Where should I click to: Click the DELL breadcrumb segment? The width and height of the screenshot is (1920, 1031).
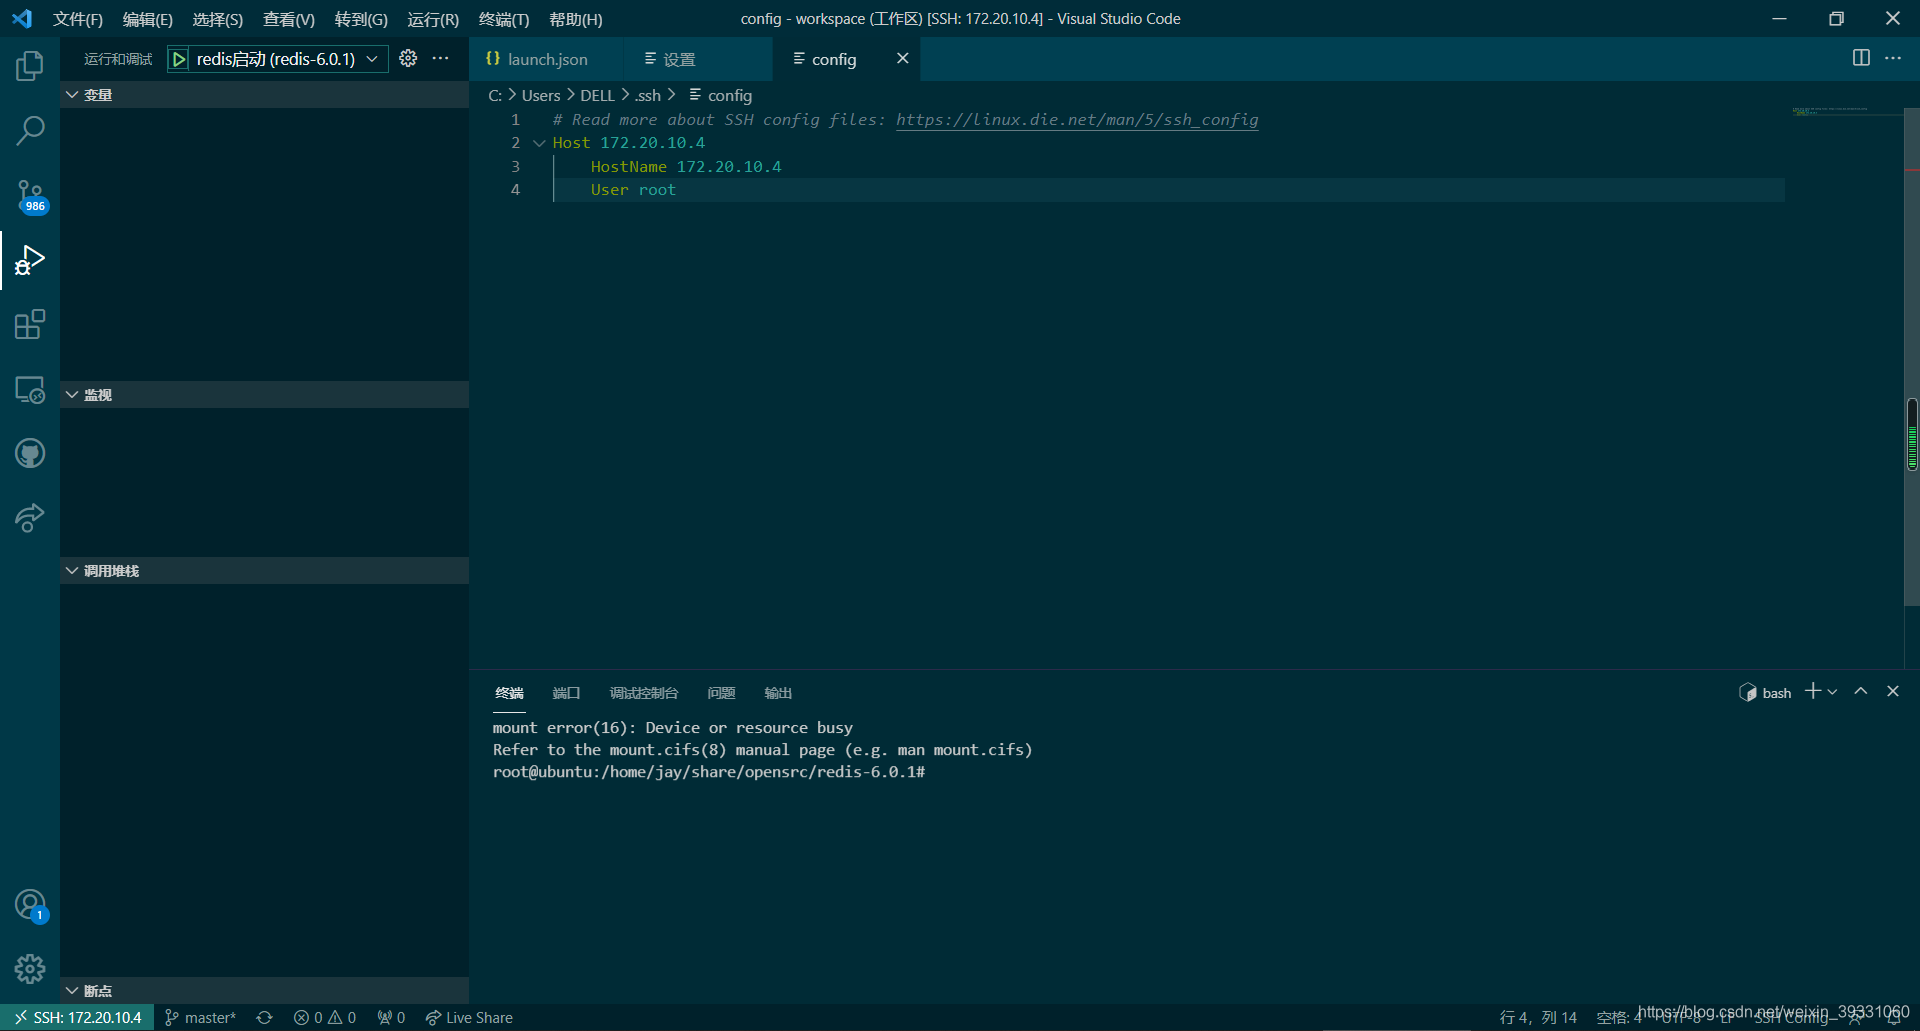click(597, 95)
